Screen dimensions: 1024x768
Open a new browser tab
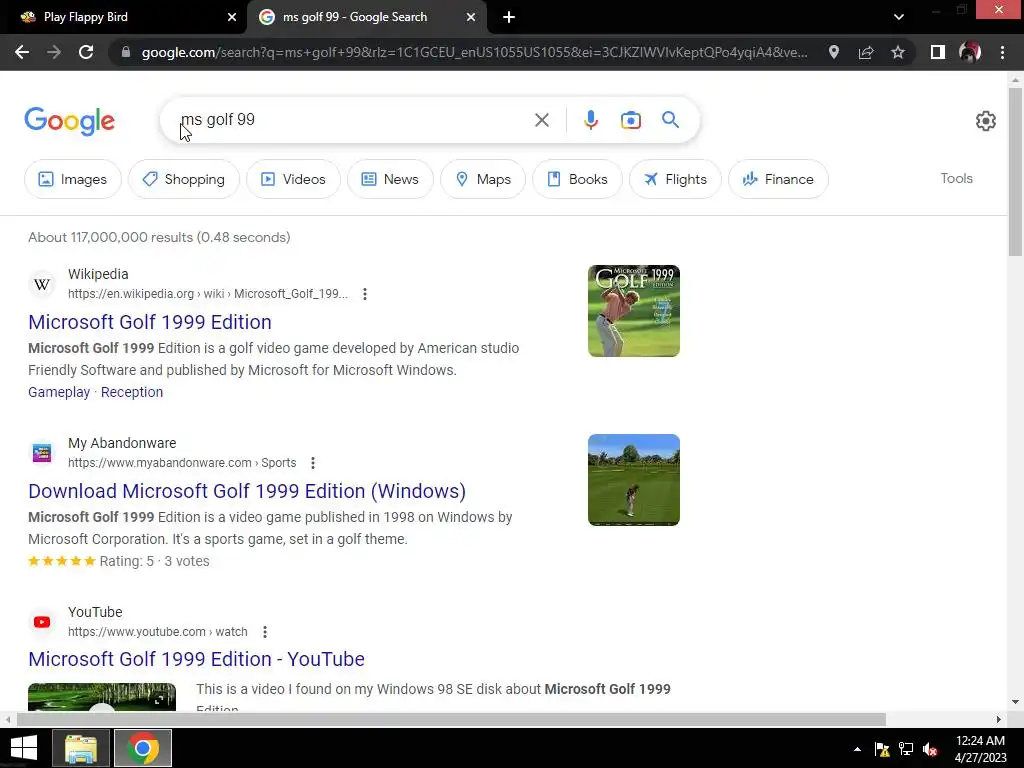509,18
